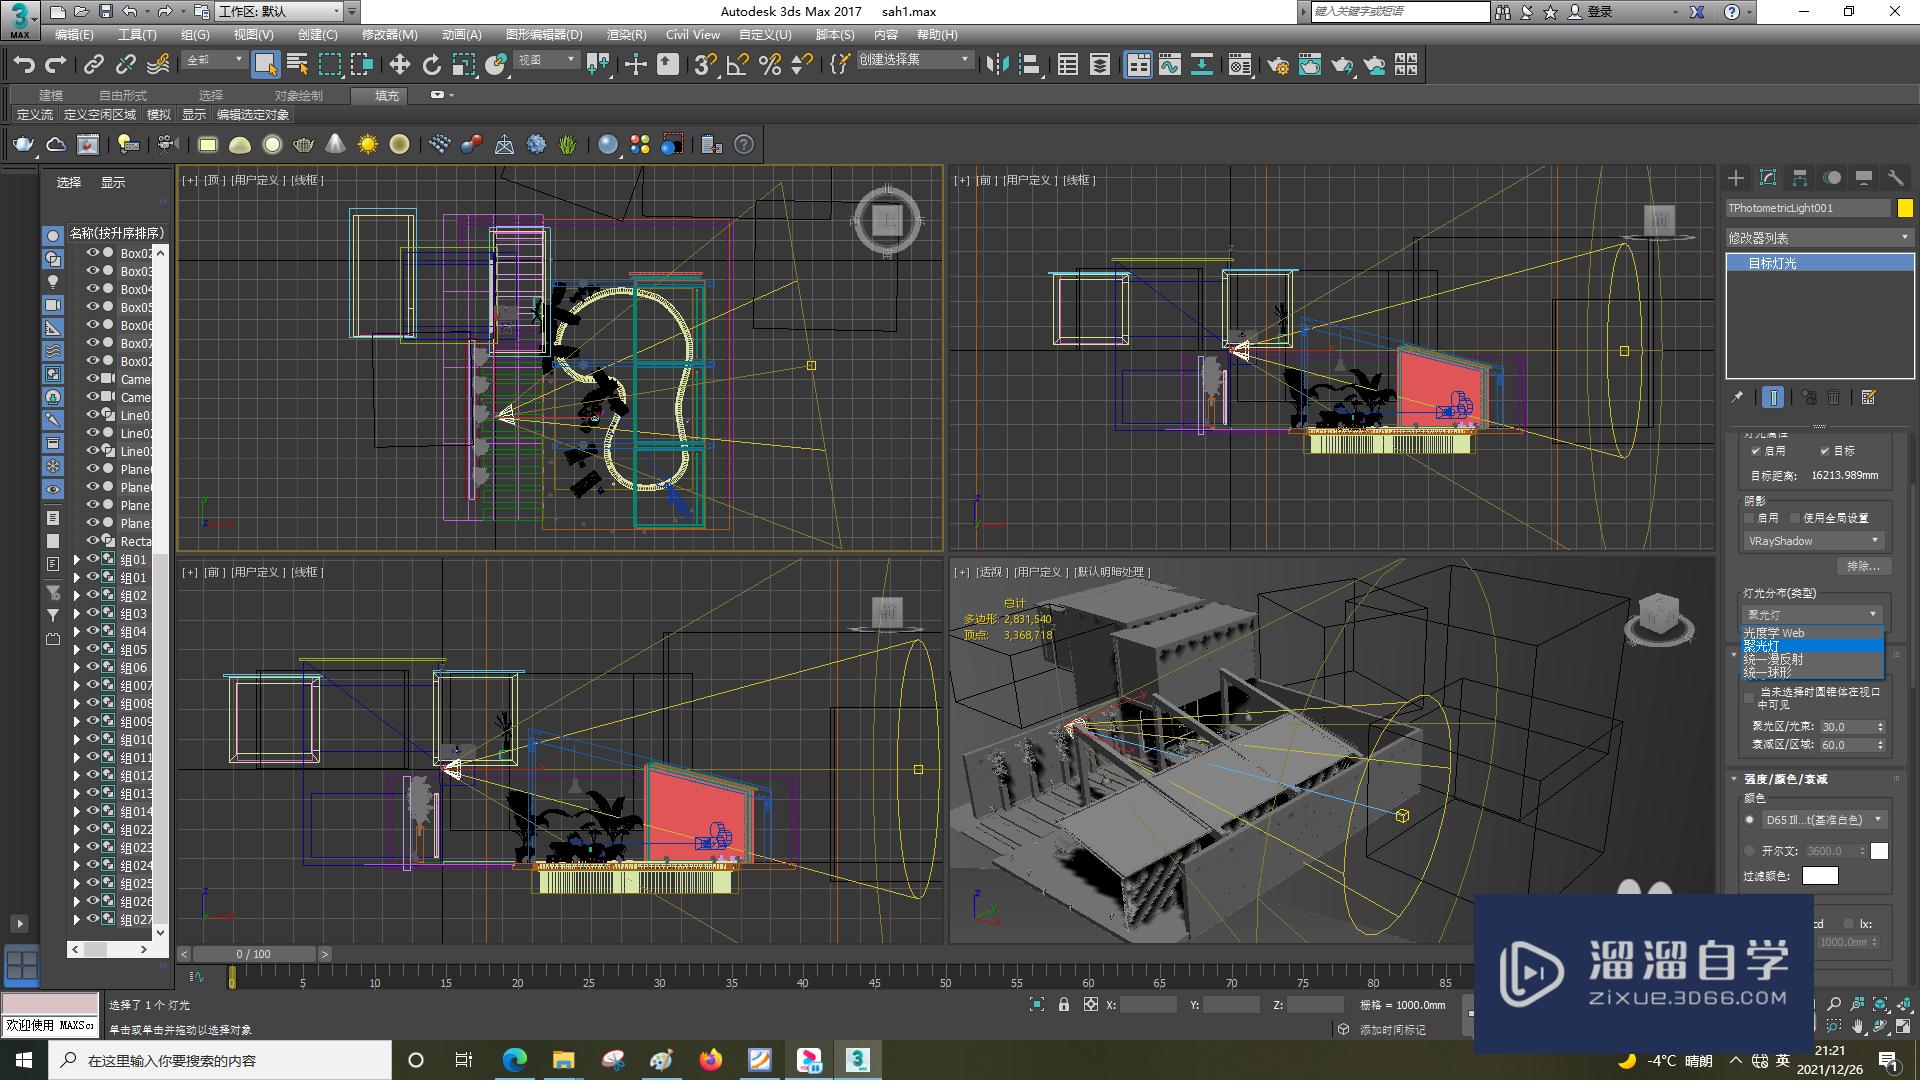
Task: Toggle visibility eye of 组03
Action: pos(92,613)
